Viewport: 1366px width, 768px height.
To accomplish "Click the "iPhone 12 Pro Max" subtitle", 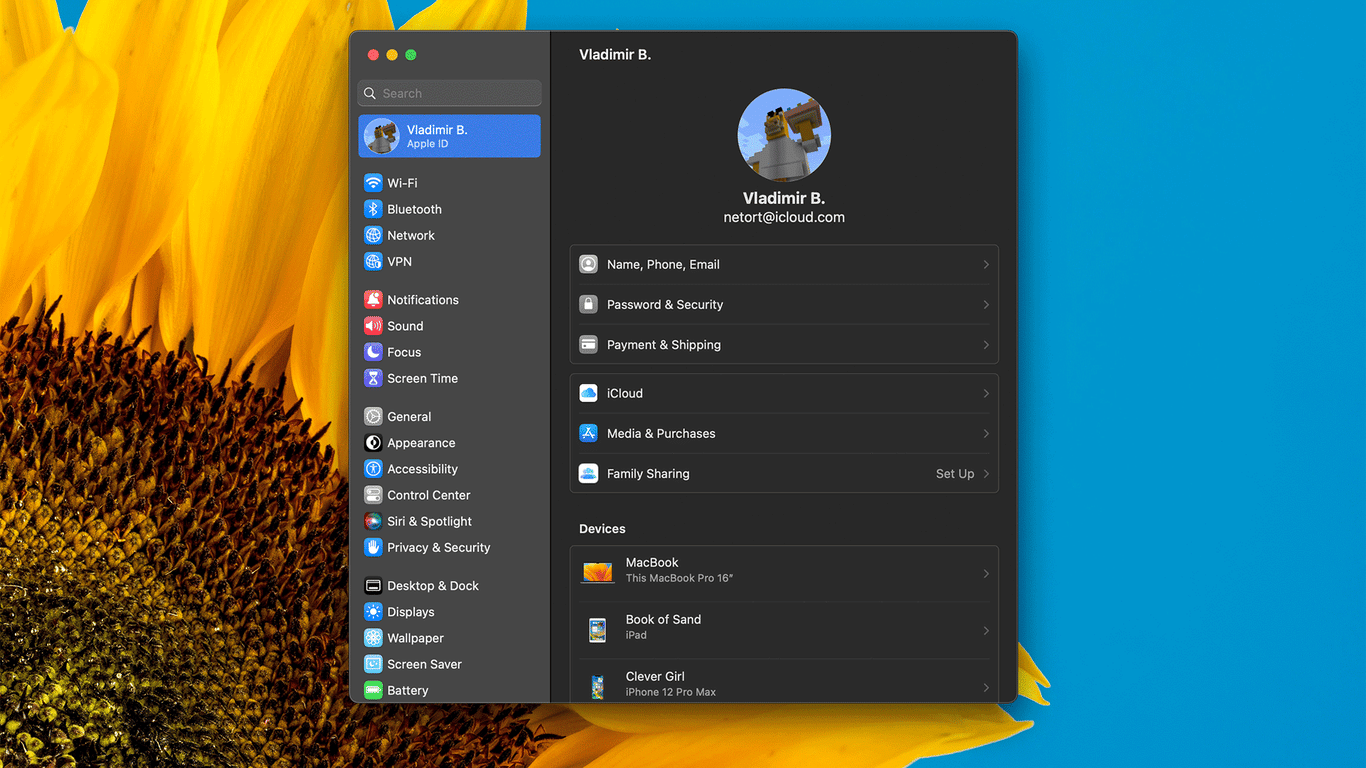I will tap(671, 692).
